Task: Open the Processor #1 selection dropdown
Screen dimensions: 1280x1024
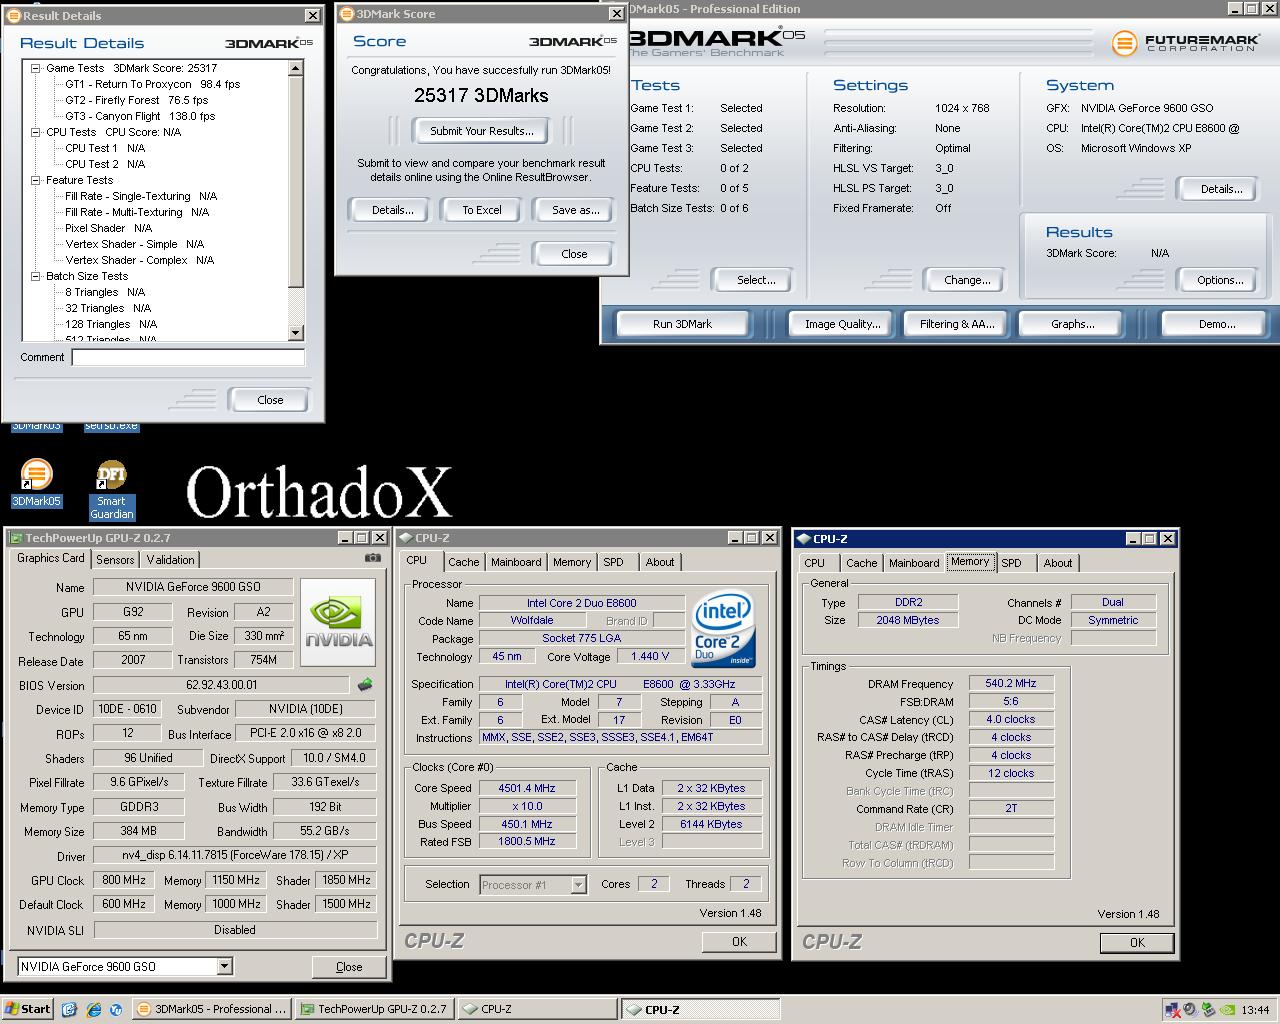Action: click(578, 884)
